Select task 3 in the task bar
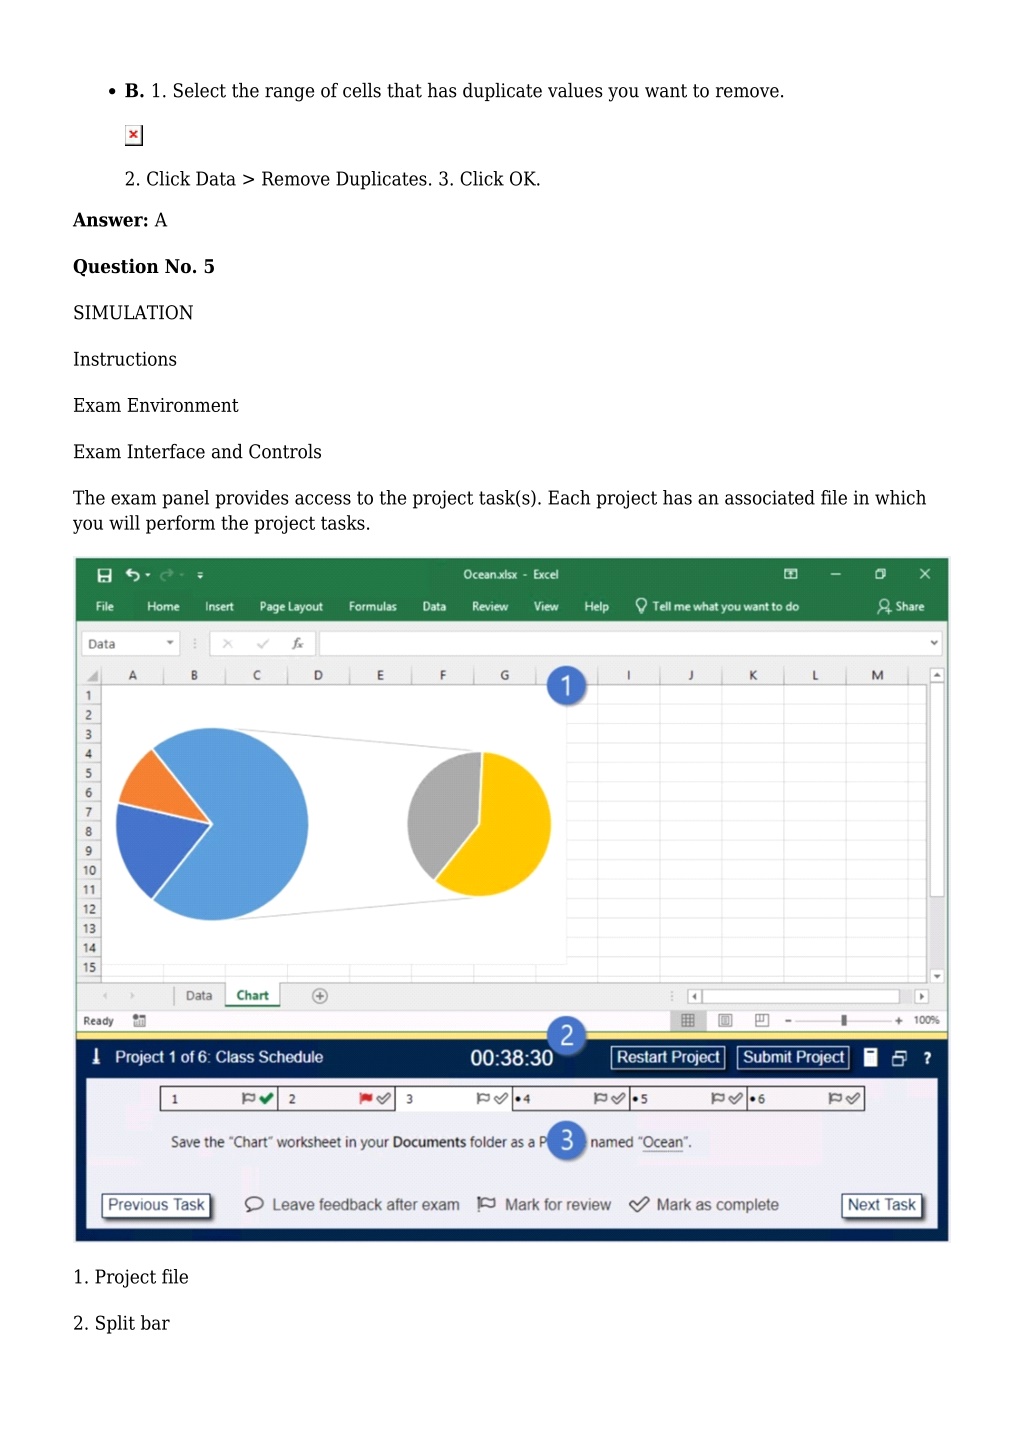This screenshot has width=1024, height=1448. pos(453,1099)
